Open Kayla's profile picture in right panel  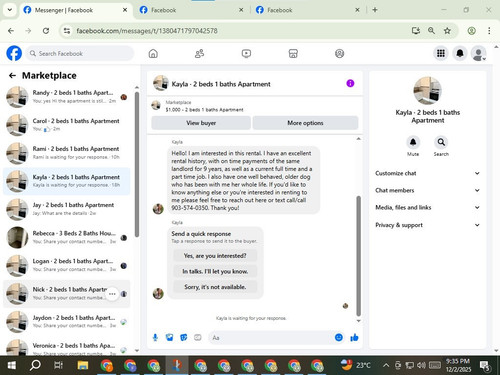point(427,90)
